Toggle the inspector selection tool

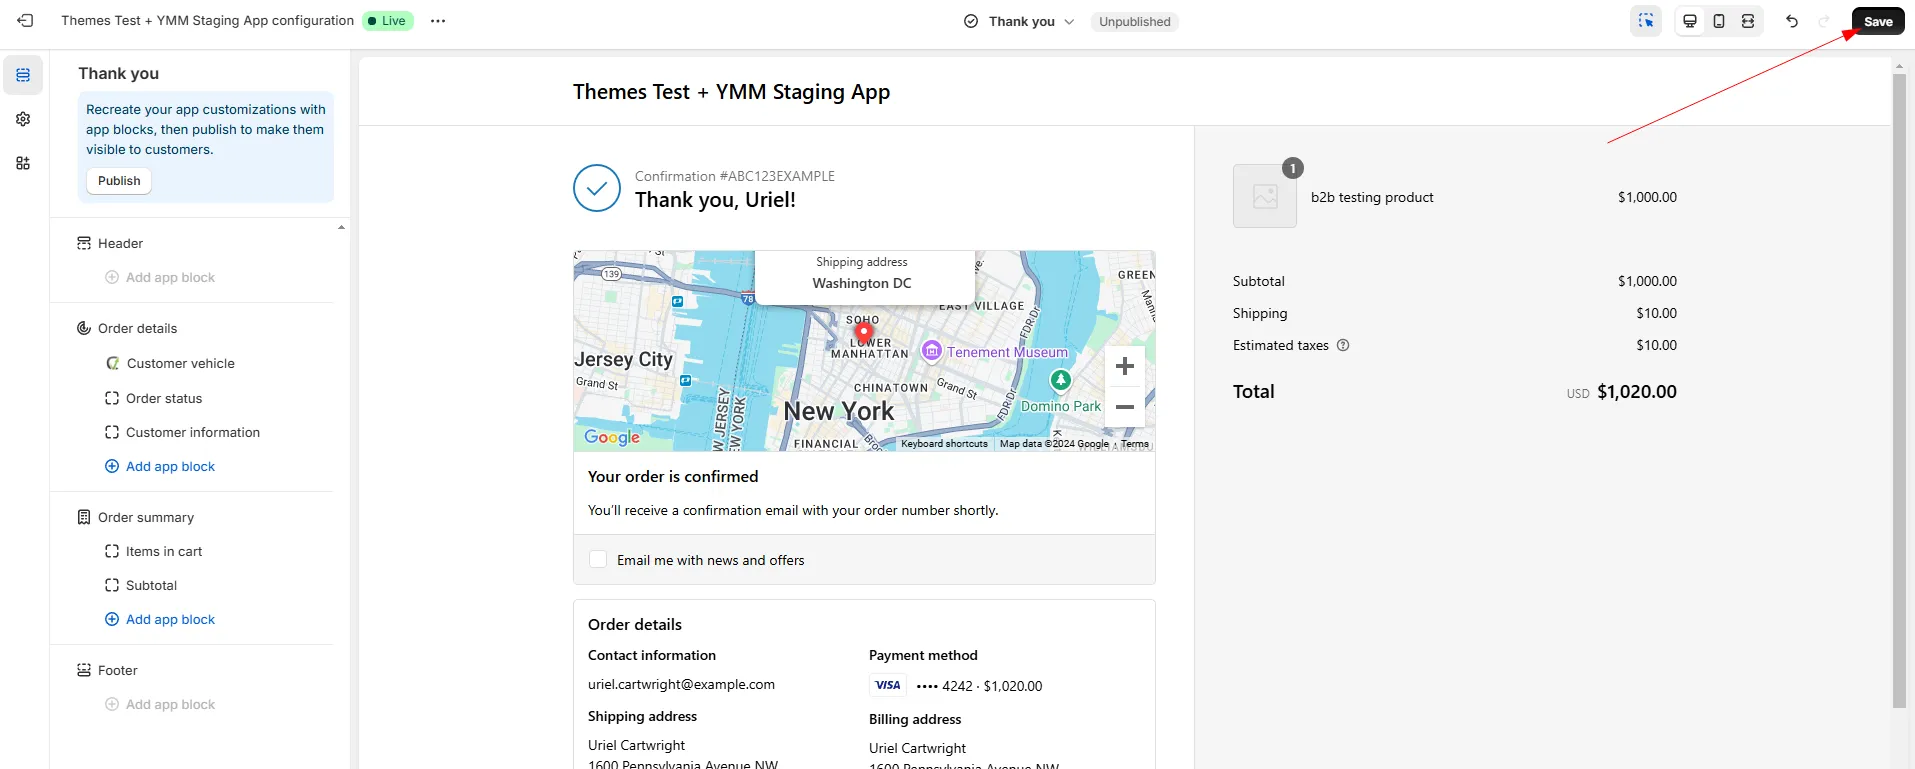[1645, 21]
